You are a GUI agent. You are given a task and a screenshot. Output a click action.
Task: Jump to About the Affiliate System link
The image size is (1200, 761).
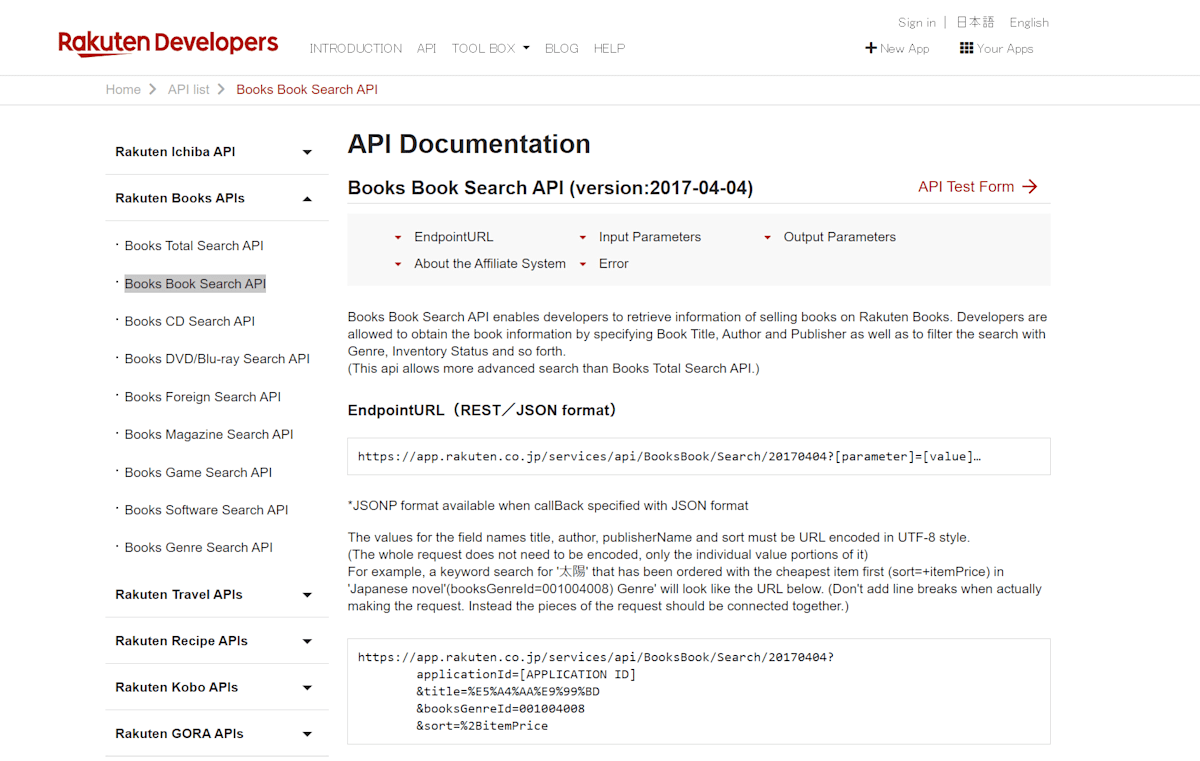(490, 264)
